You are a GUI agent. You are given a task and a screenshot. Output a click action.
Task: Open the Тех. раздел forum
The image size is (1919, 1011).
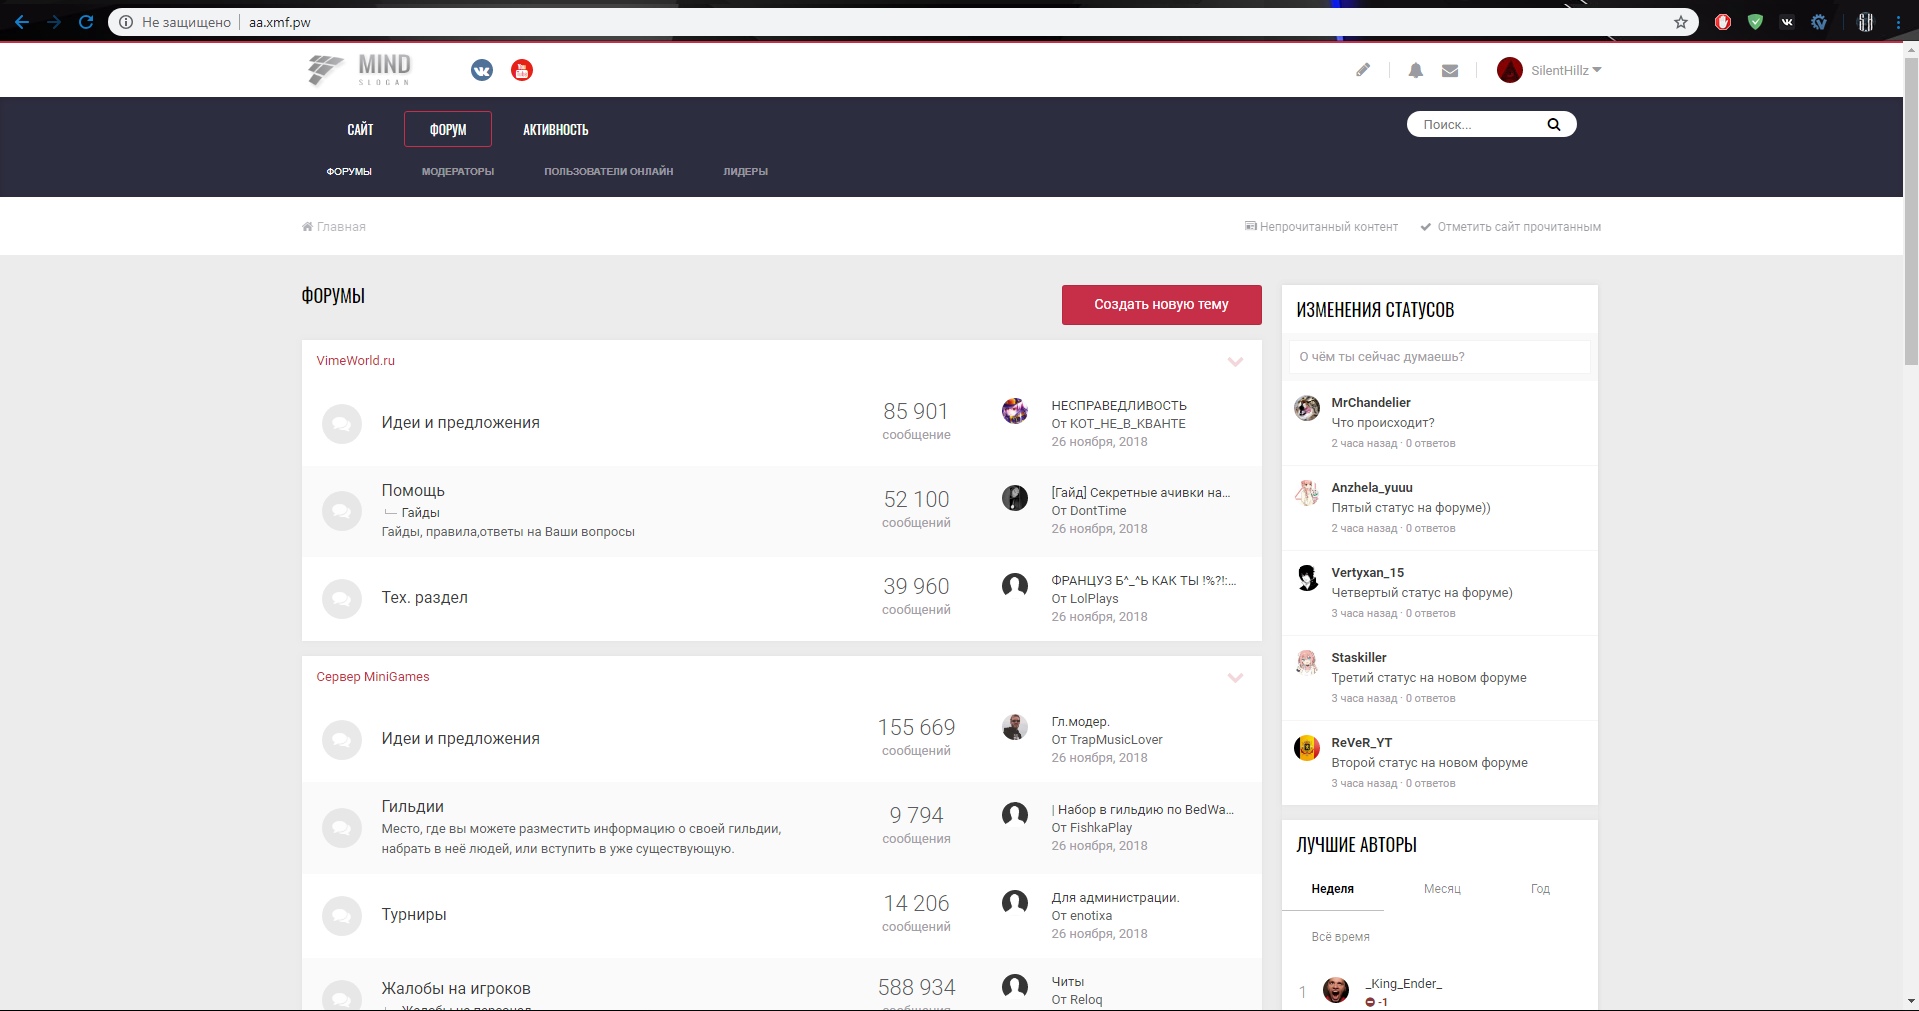click(x=424, y=597)
